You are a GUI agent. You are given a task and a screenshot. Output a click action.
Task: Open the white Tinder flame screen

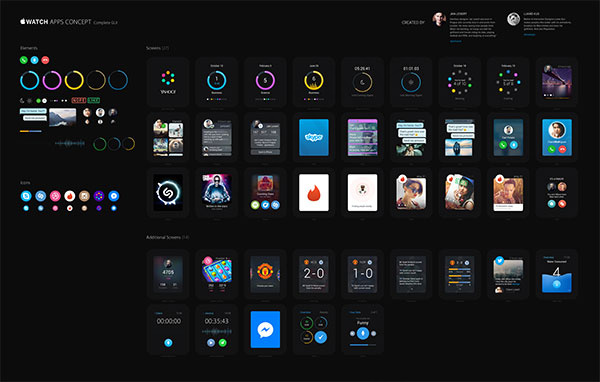tap(314, 193)
